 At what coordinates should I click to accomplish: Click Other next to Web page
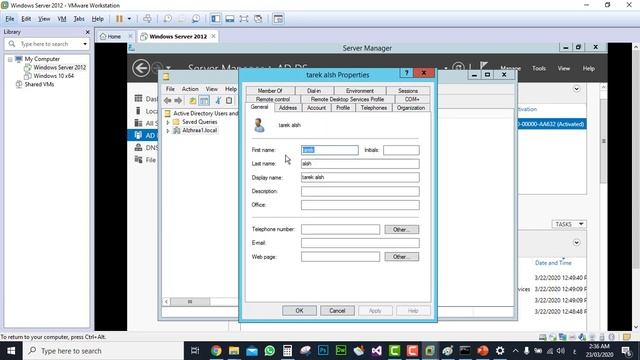point(401,257)
